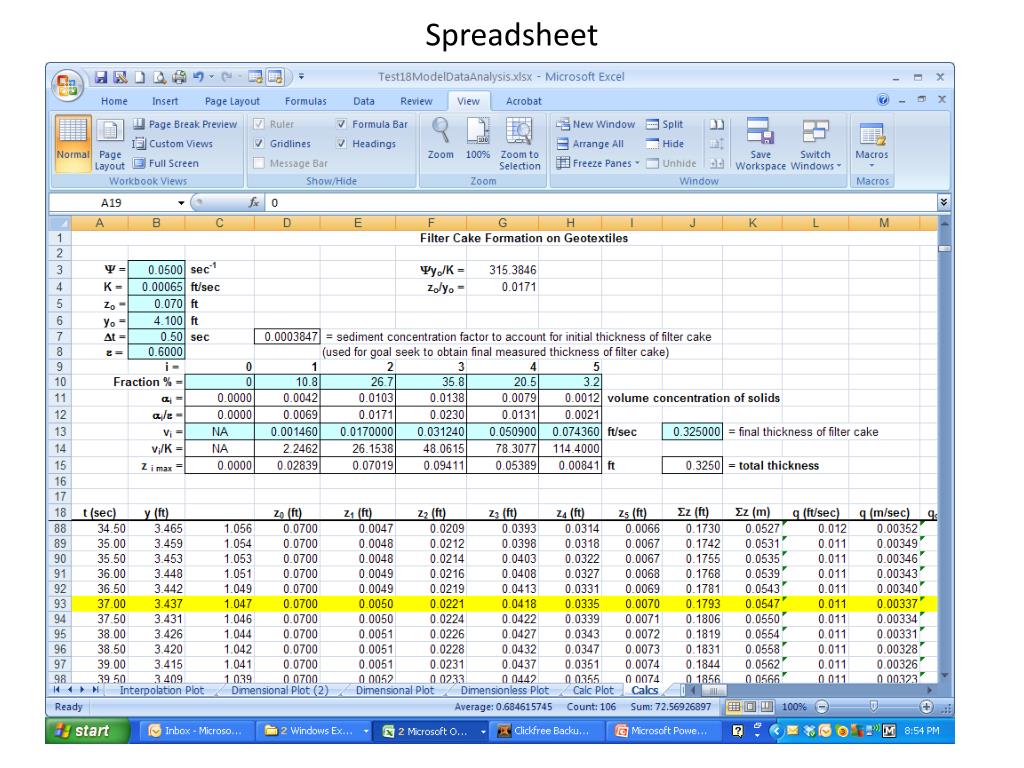This screenshot has height=768, width=1024.
Task: Save the workbook from Quick Access Toolbar
Action: pos(101,77)
